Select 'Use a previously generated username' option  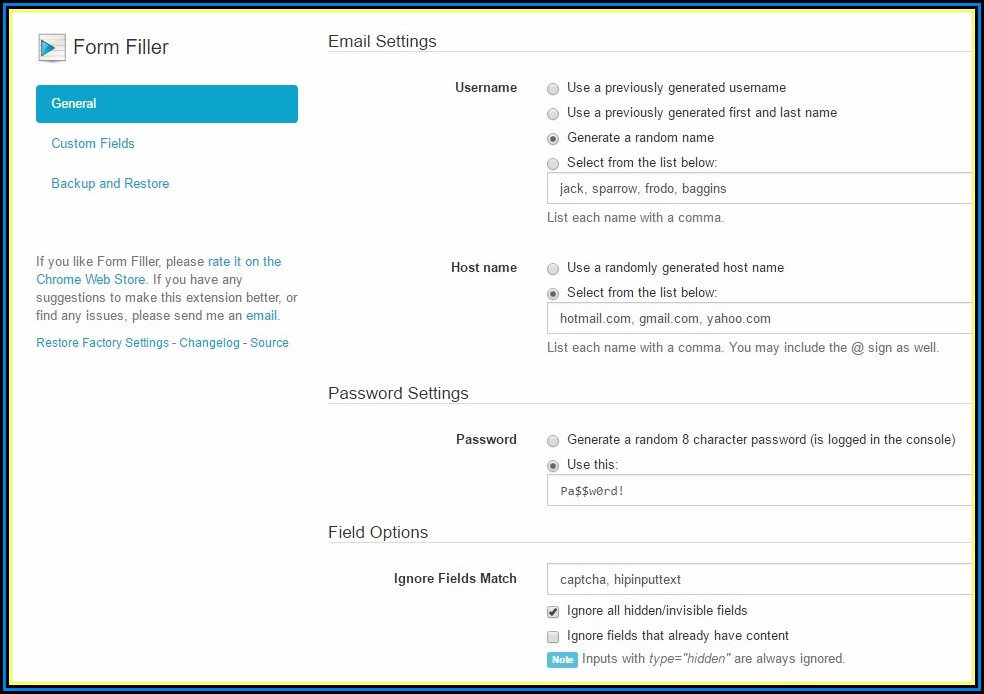[x=553, y=88]
